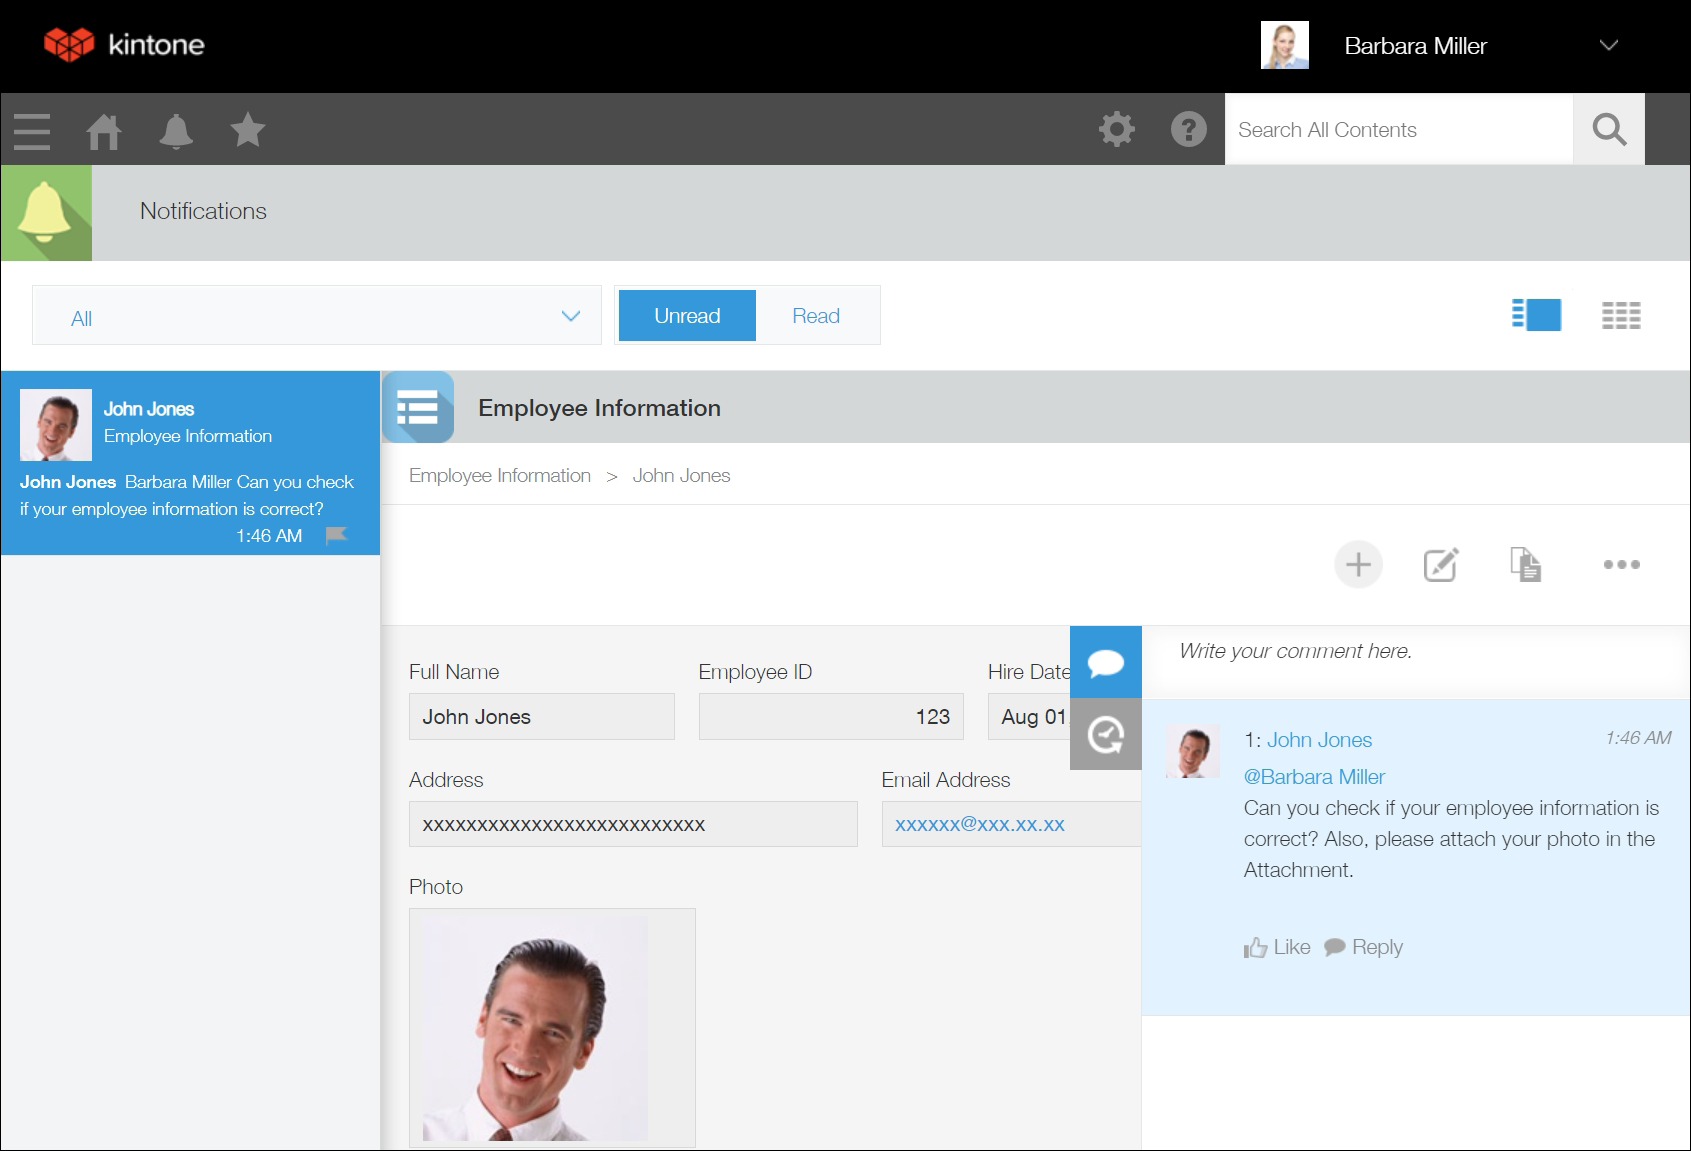The width and height of the screenshot is (1691, 1151).
Task: Open the Home page icon
Action: point(103,130)
